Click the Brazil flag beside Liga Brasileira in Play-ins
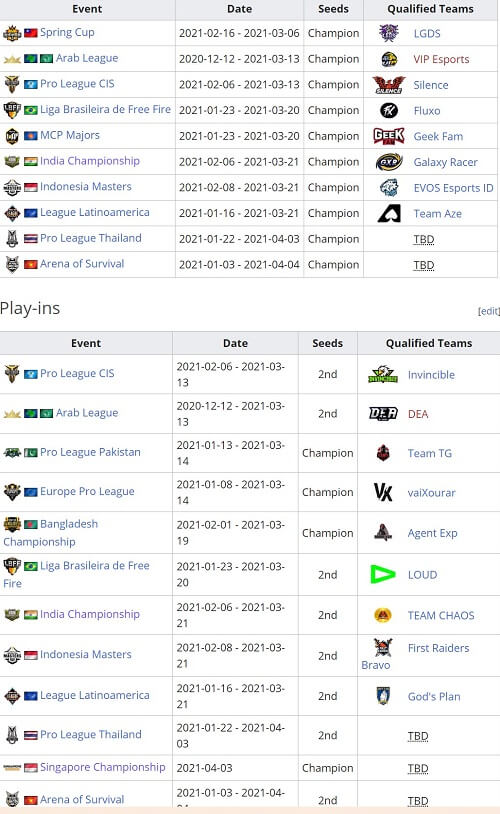 tap(31, 566)
